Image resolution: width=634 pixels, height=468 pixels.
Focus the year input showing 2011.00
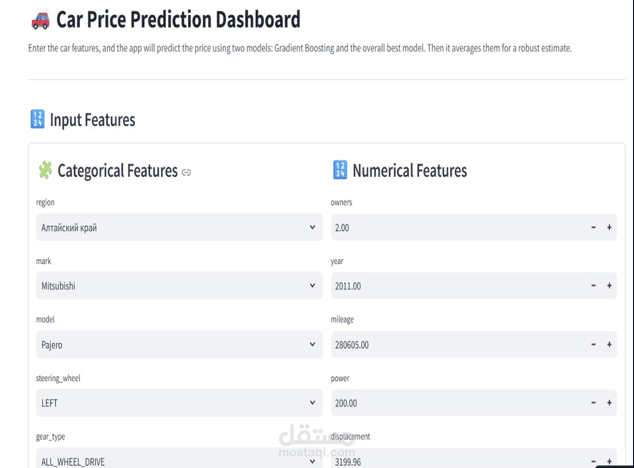point(455,286)
